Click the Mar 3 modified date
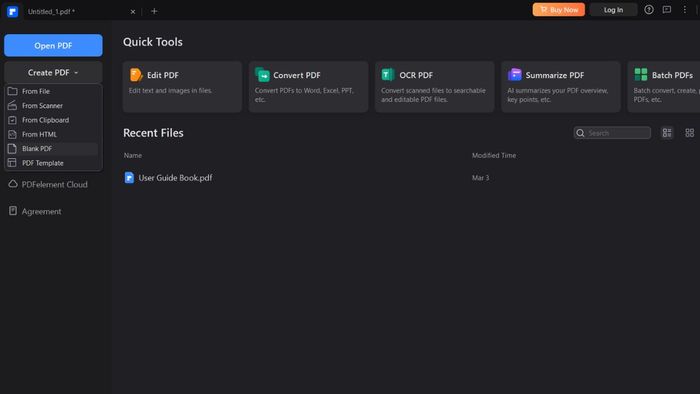700x394 pixels. click(480, 178)
